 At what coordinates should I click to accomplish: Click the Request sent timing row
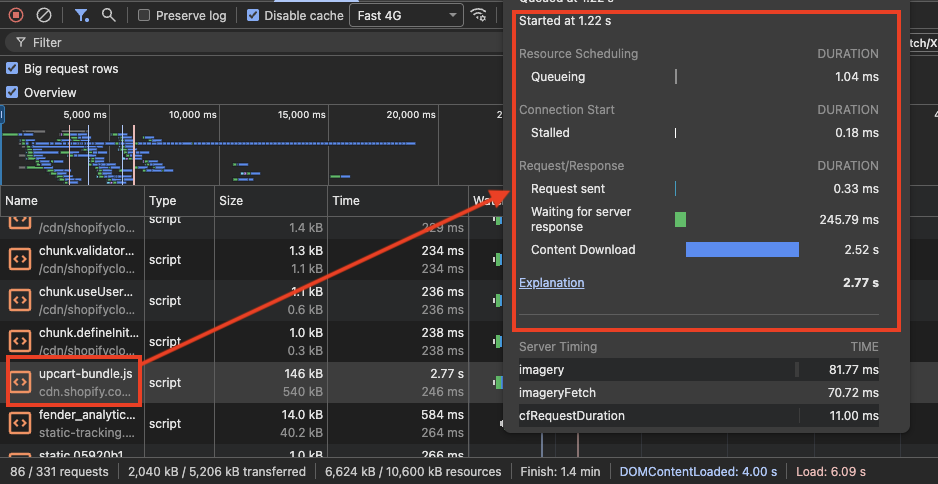point(699,189)
